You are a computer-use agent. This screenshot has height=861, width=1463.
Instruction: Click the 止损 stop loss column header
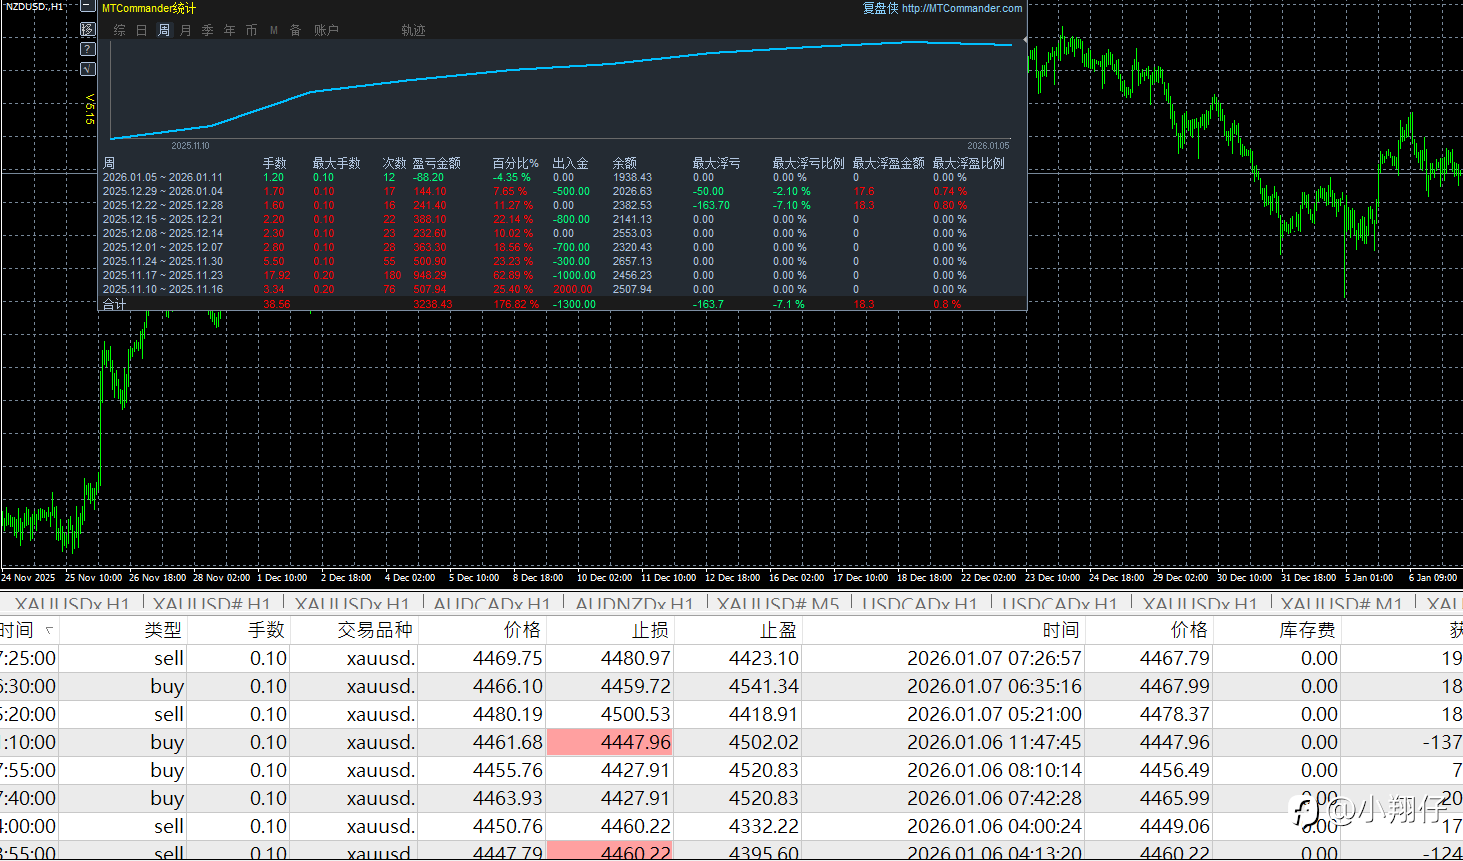click(x=650, y=630)
